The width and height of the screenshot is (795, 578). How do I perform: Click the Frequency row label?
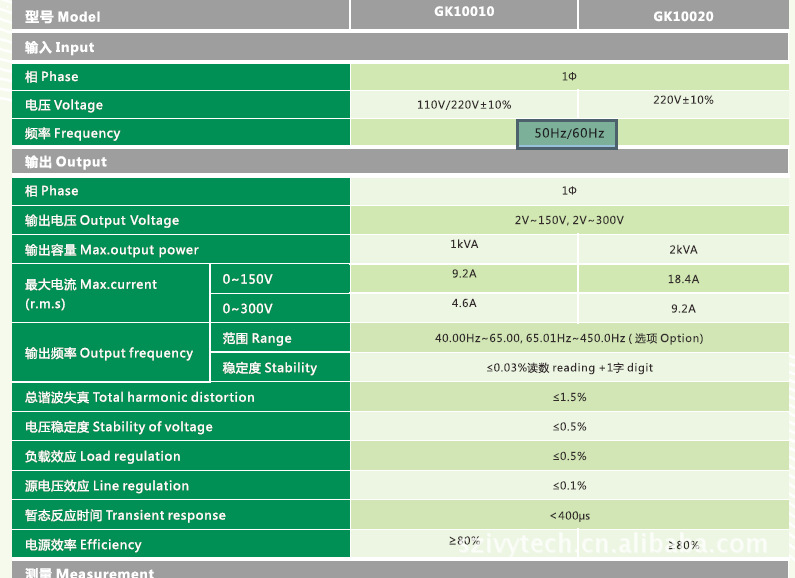click(x=72, y=134)
